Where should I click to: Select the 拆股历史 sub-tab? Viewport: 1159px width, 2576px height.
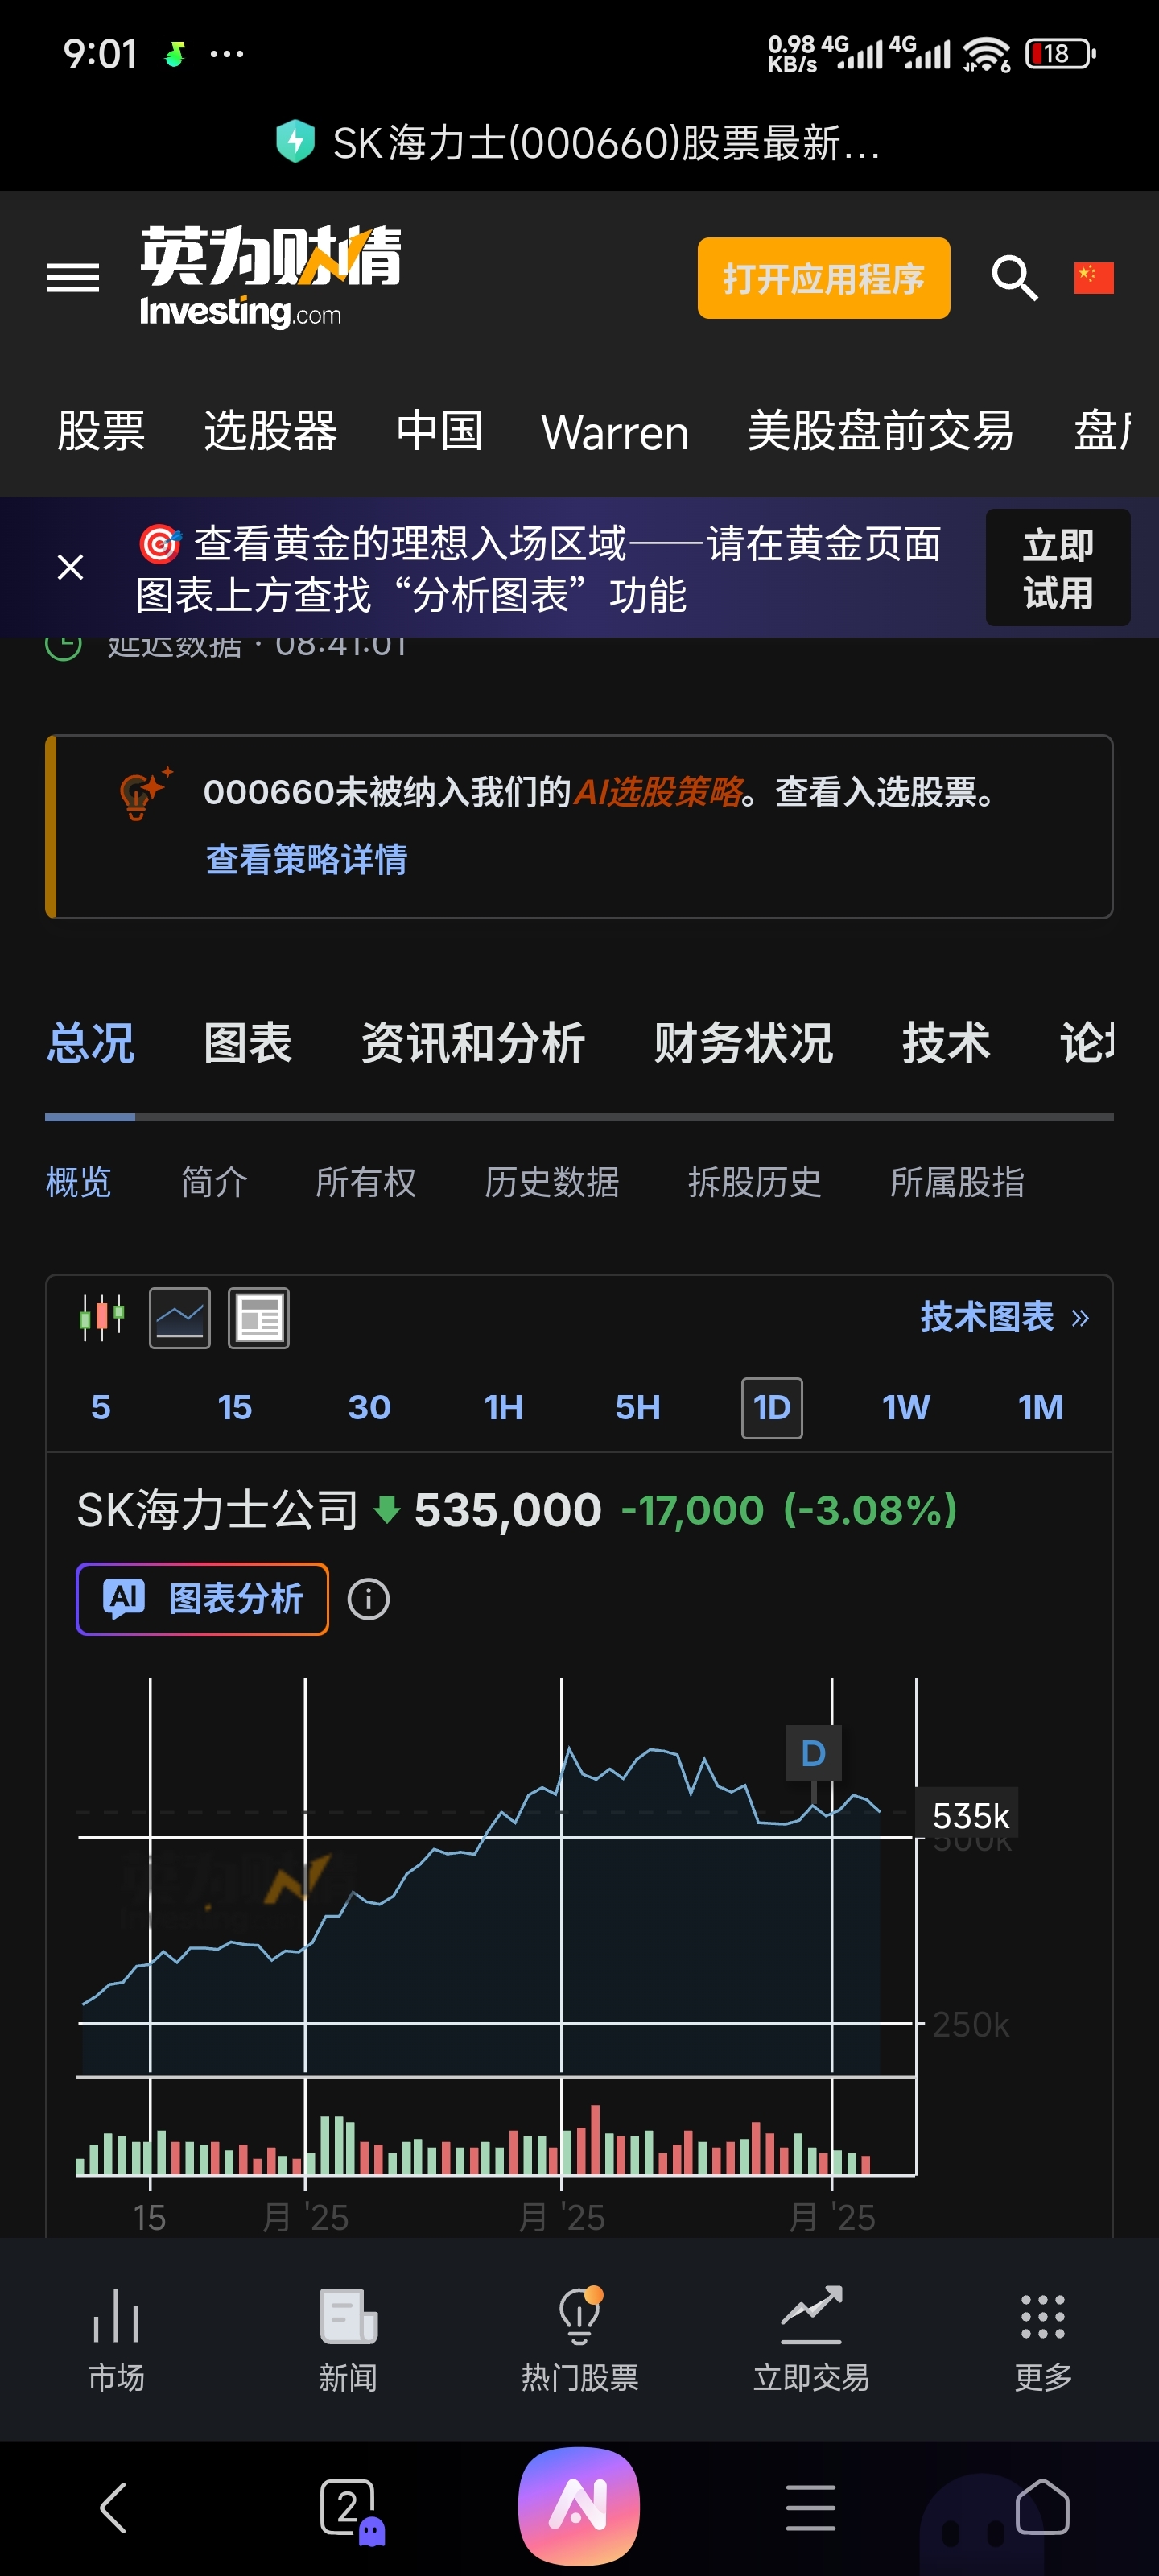pos(754,1182)
